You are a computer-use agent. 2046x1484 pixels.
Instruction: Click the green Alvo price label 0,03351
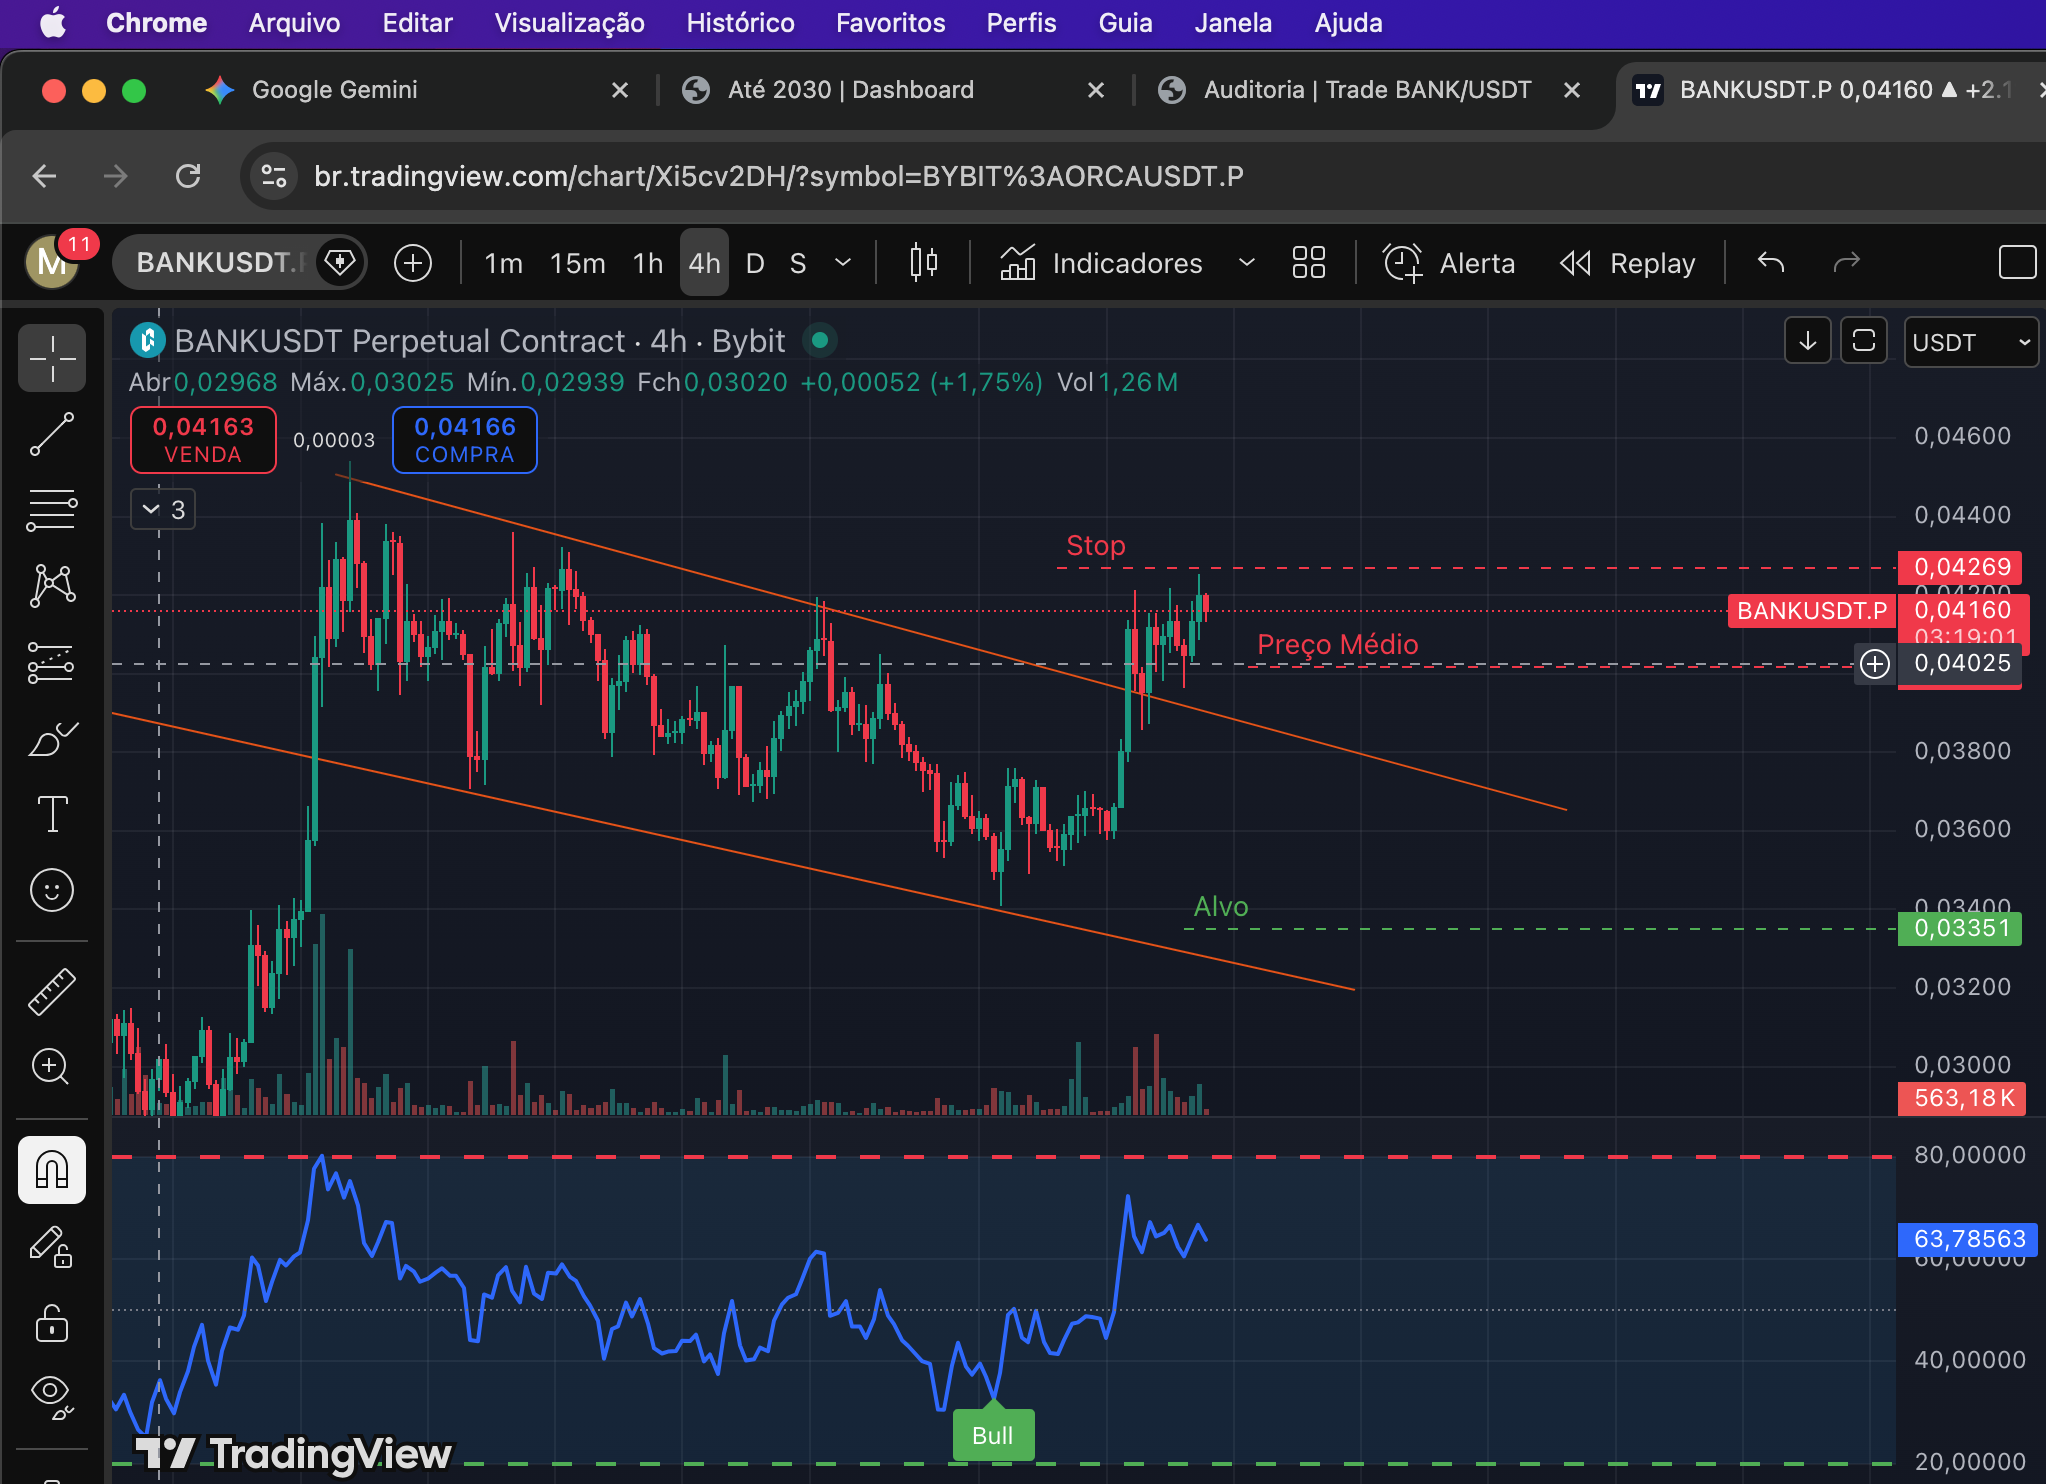click(x=1960, y=929)
